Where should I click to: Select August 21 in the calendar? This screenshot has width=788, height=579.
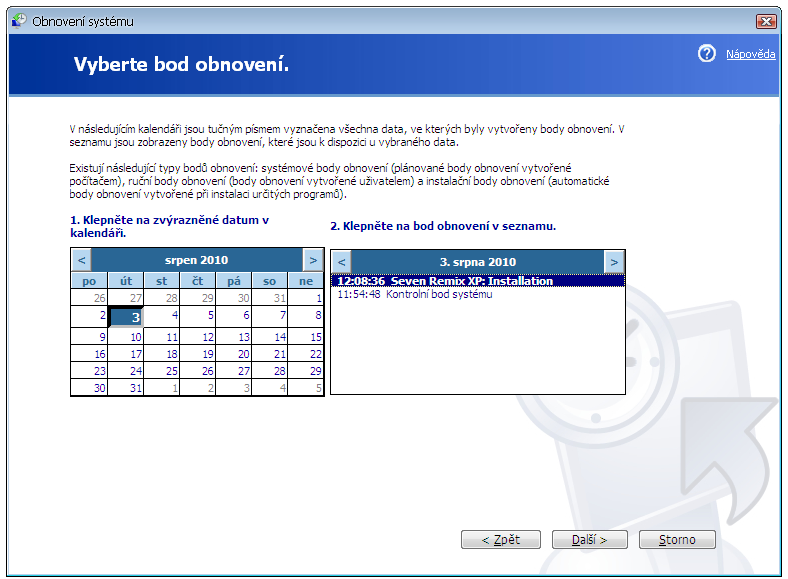click(x=270, y=353)
